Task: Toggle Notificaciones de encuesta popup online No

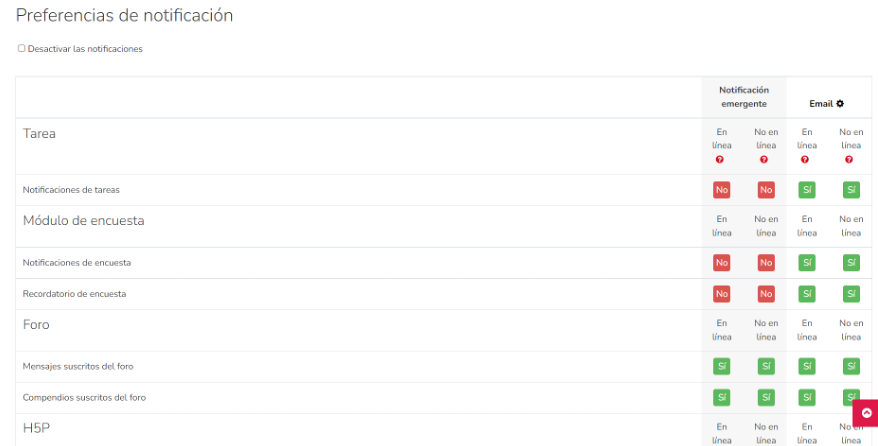Action: click(x=721, y=263)
